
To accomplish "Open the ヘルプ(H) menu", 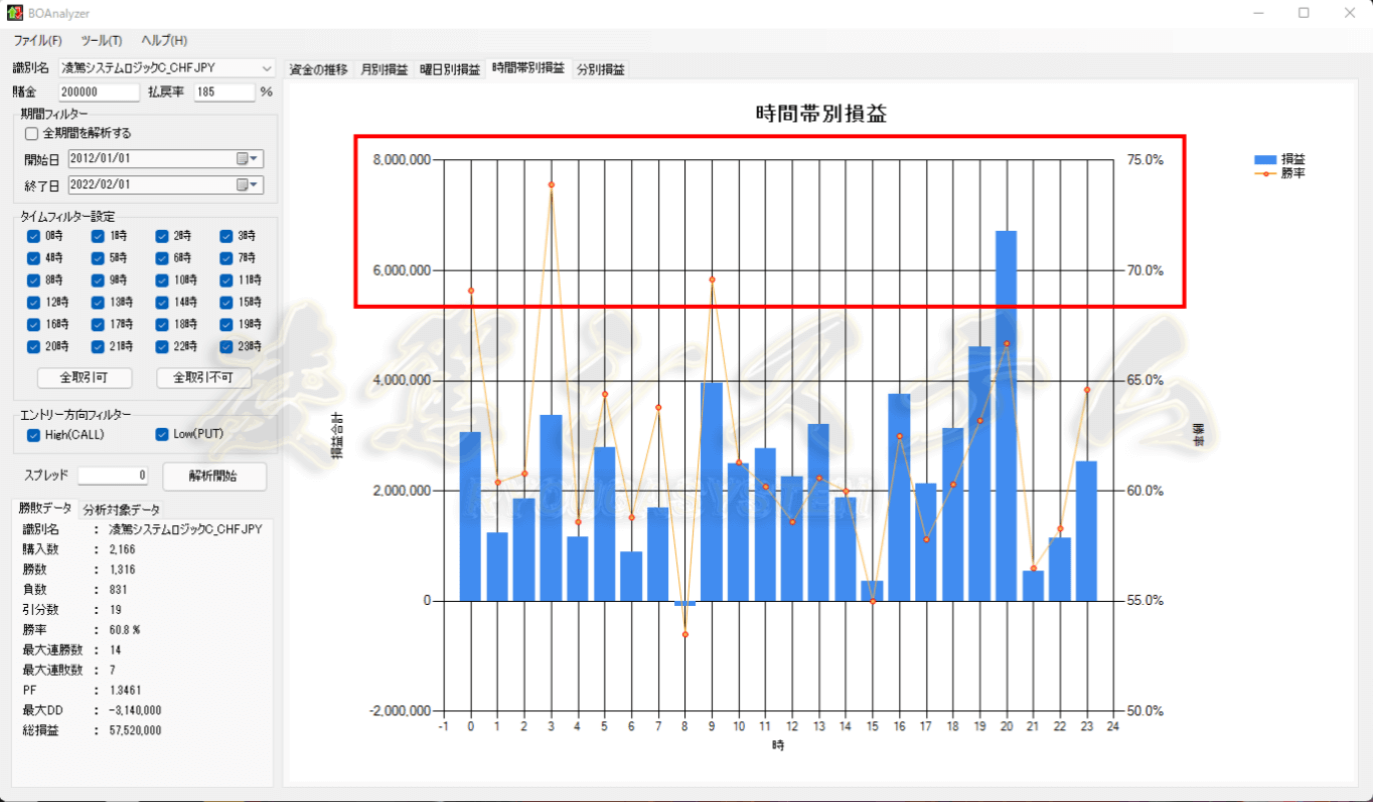I will (x=164, y=40).
